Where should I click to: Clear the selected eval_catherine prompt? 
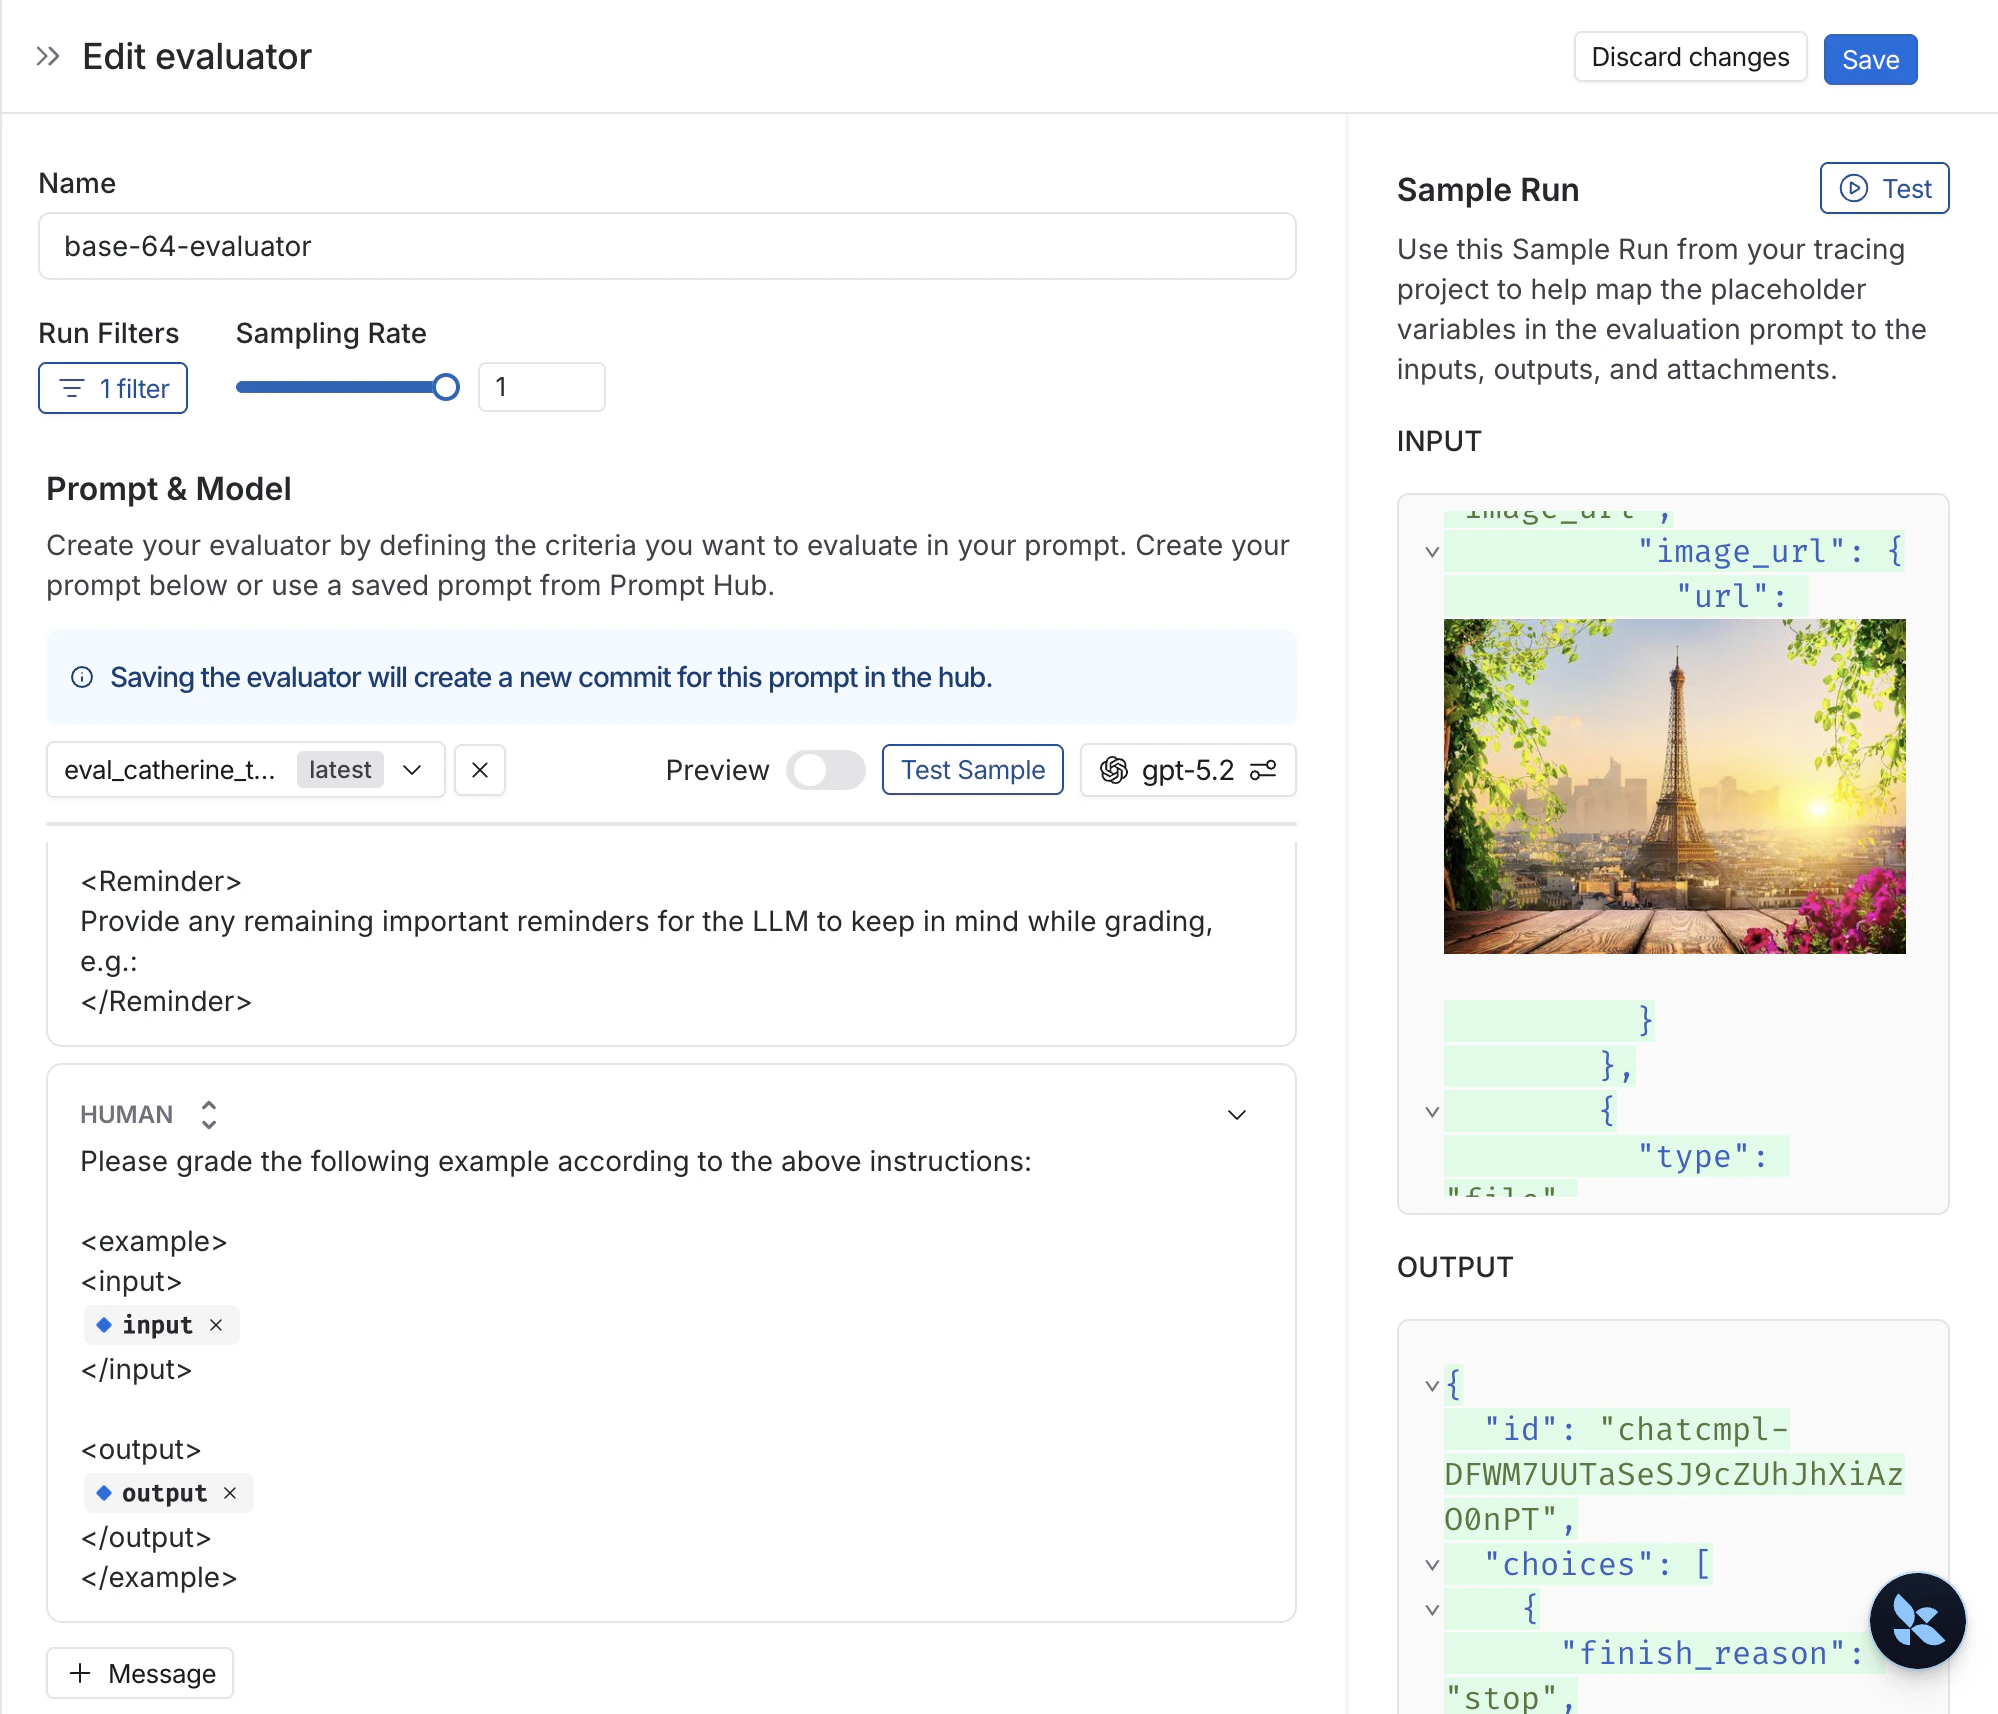click(x=480, y=770)
